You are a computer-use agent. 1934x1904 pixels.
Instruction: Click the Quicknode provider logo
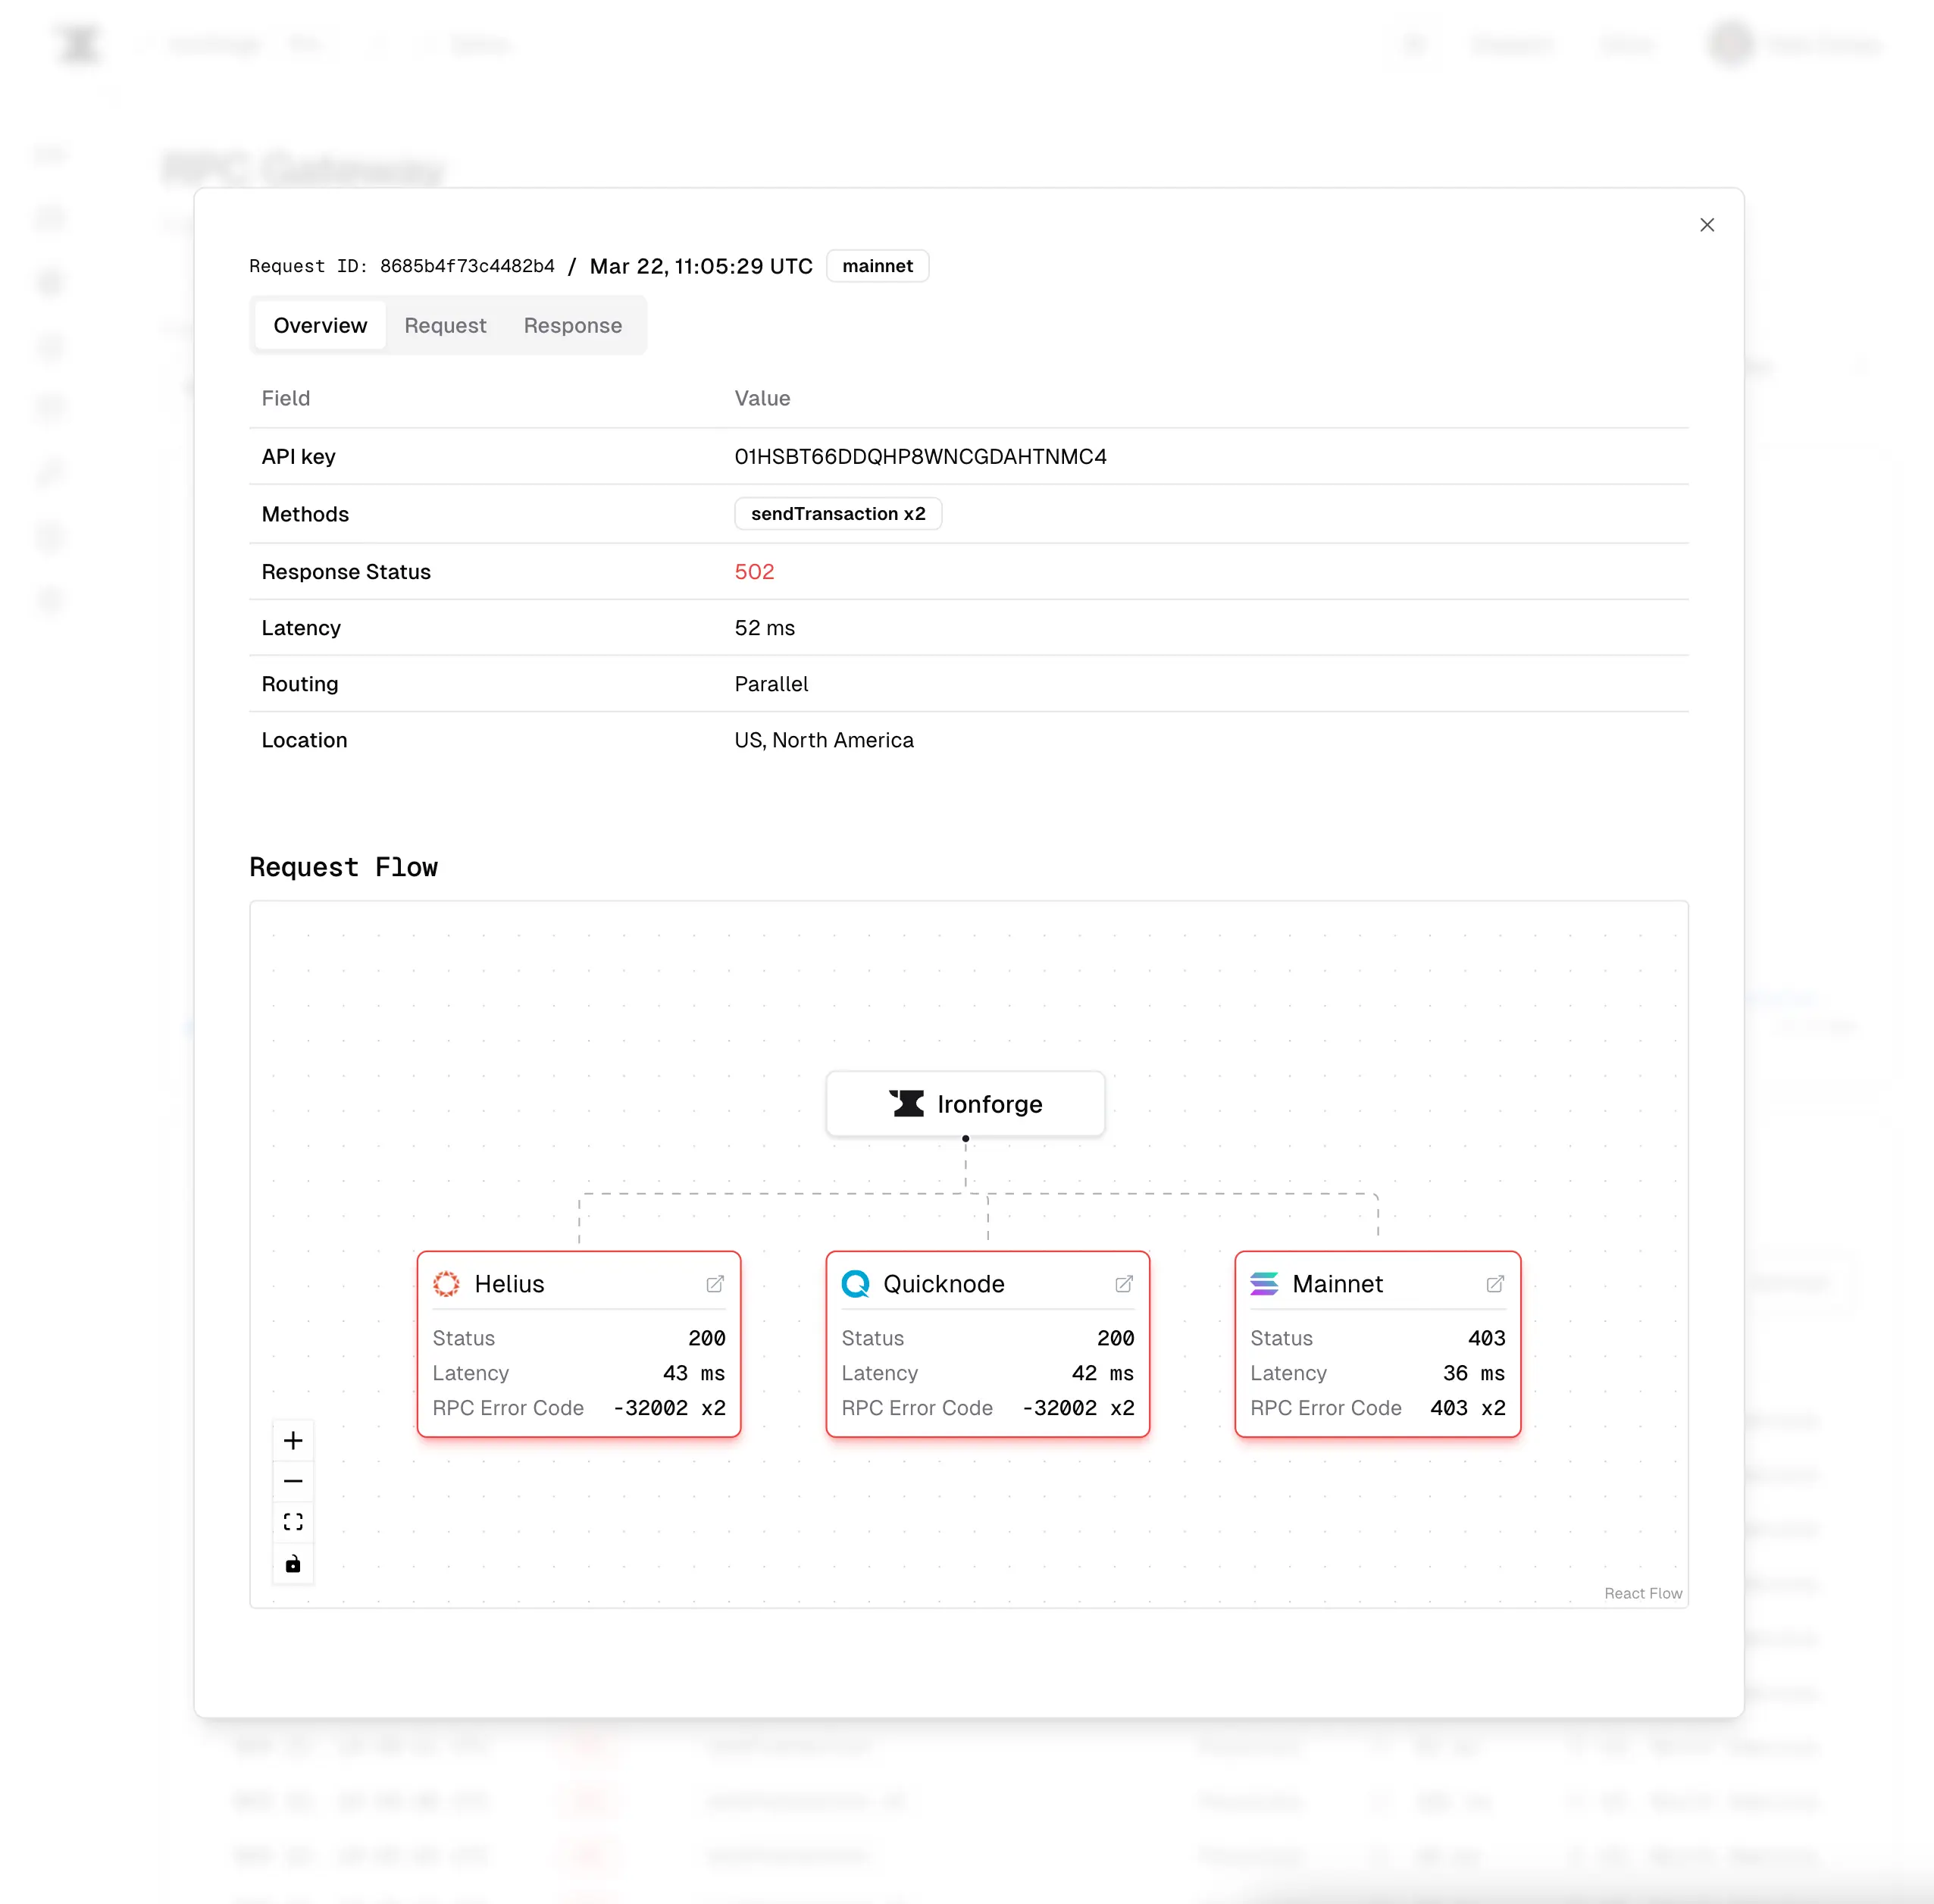pos(855,1284)
